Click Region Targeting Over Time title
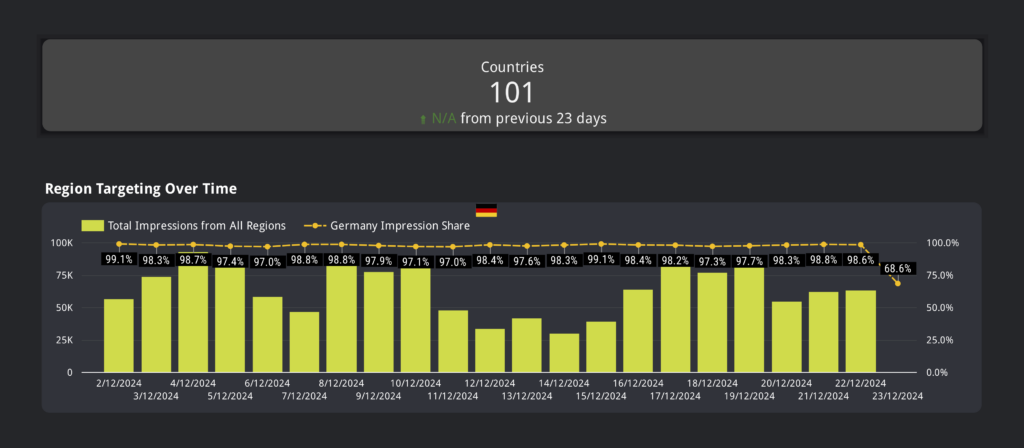1024x448 pixels. [141, 189]
